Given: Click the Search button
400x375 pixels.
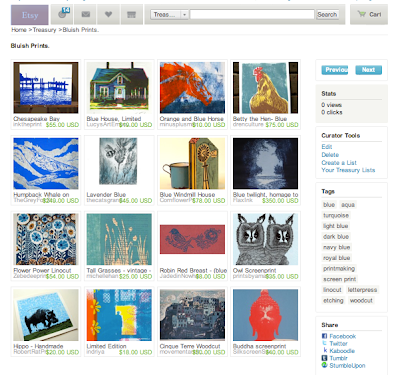Looking at the screenshot, I should pyautogui.click(x=327, y=14).
